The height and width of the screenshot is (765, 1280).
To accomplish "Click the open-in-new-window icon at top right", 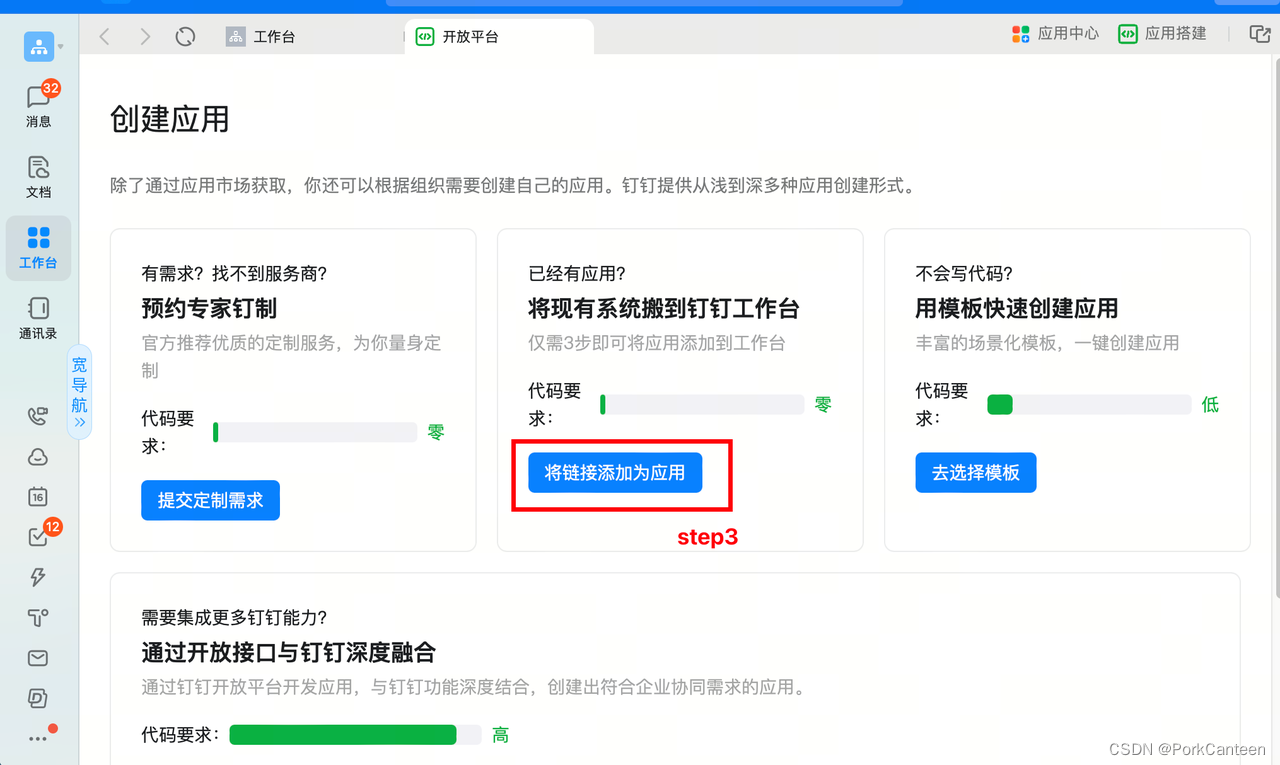I will 1259,34.
